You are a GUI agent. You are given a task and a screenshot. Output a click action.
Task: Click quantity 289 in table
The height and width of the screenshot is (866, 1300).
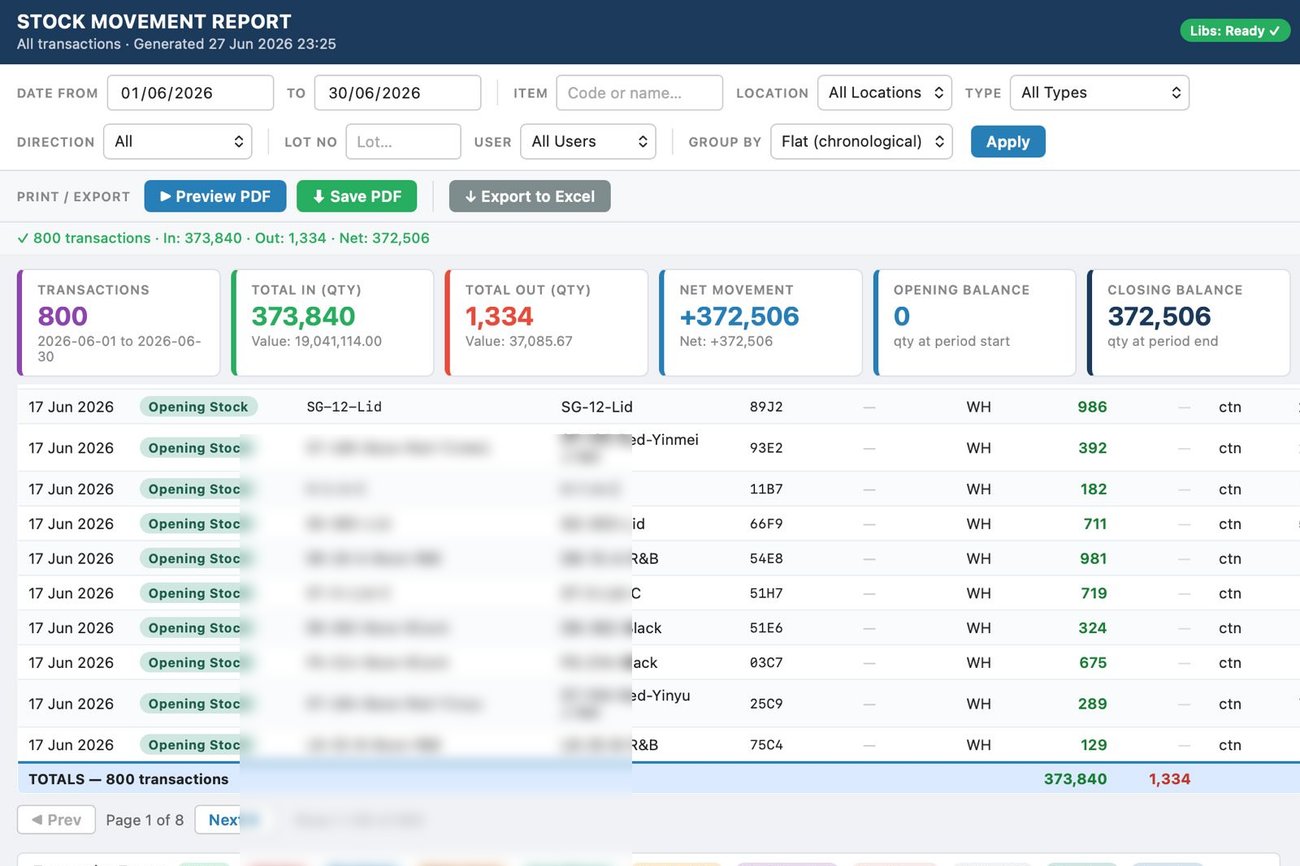(1092, 704)
